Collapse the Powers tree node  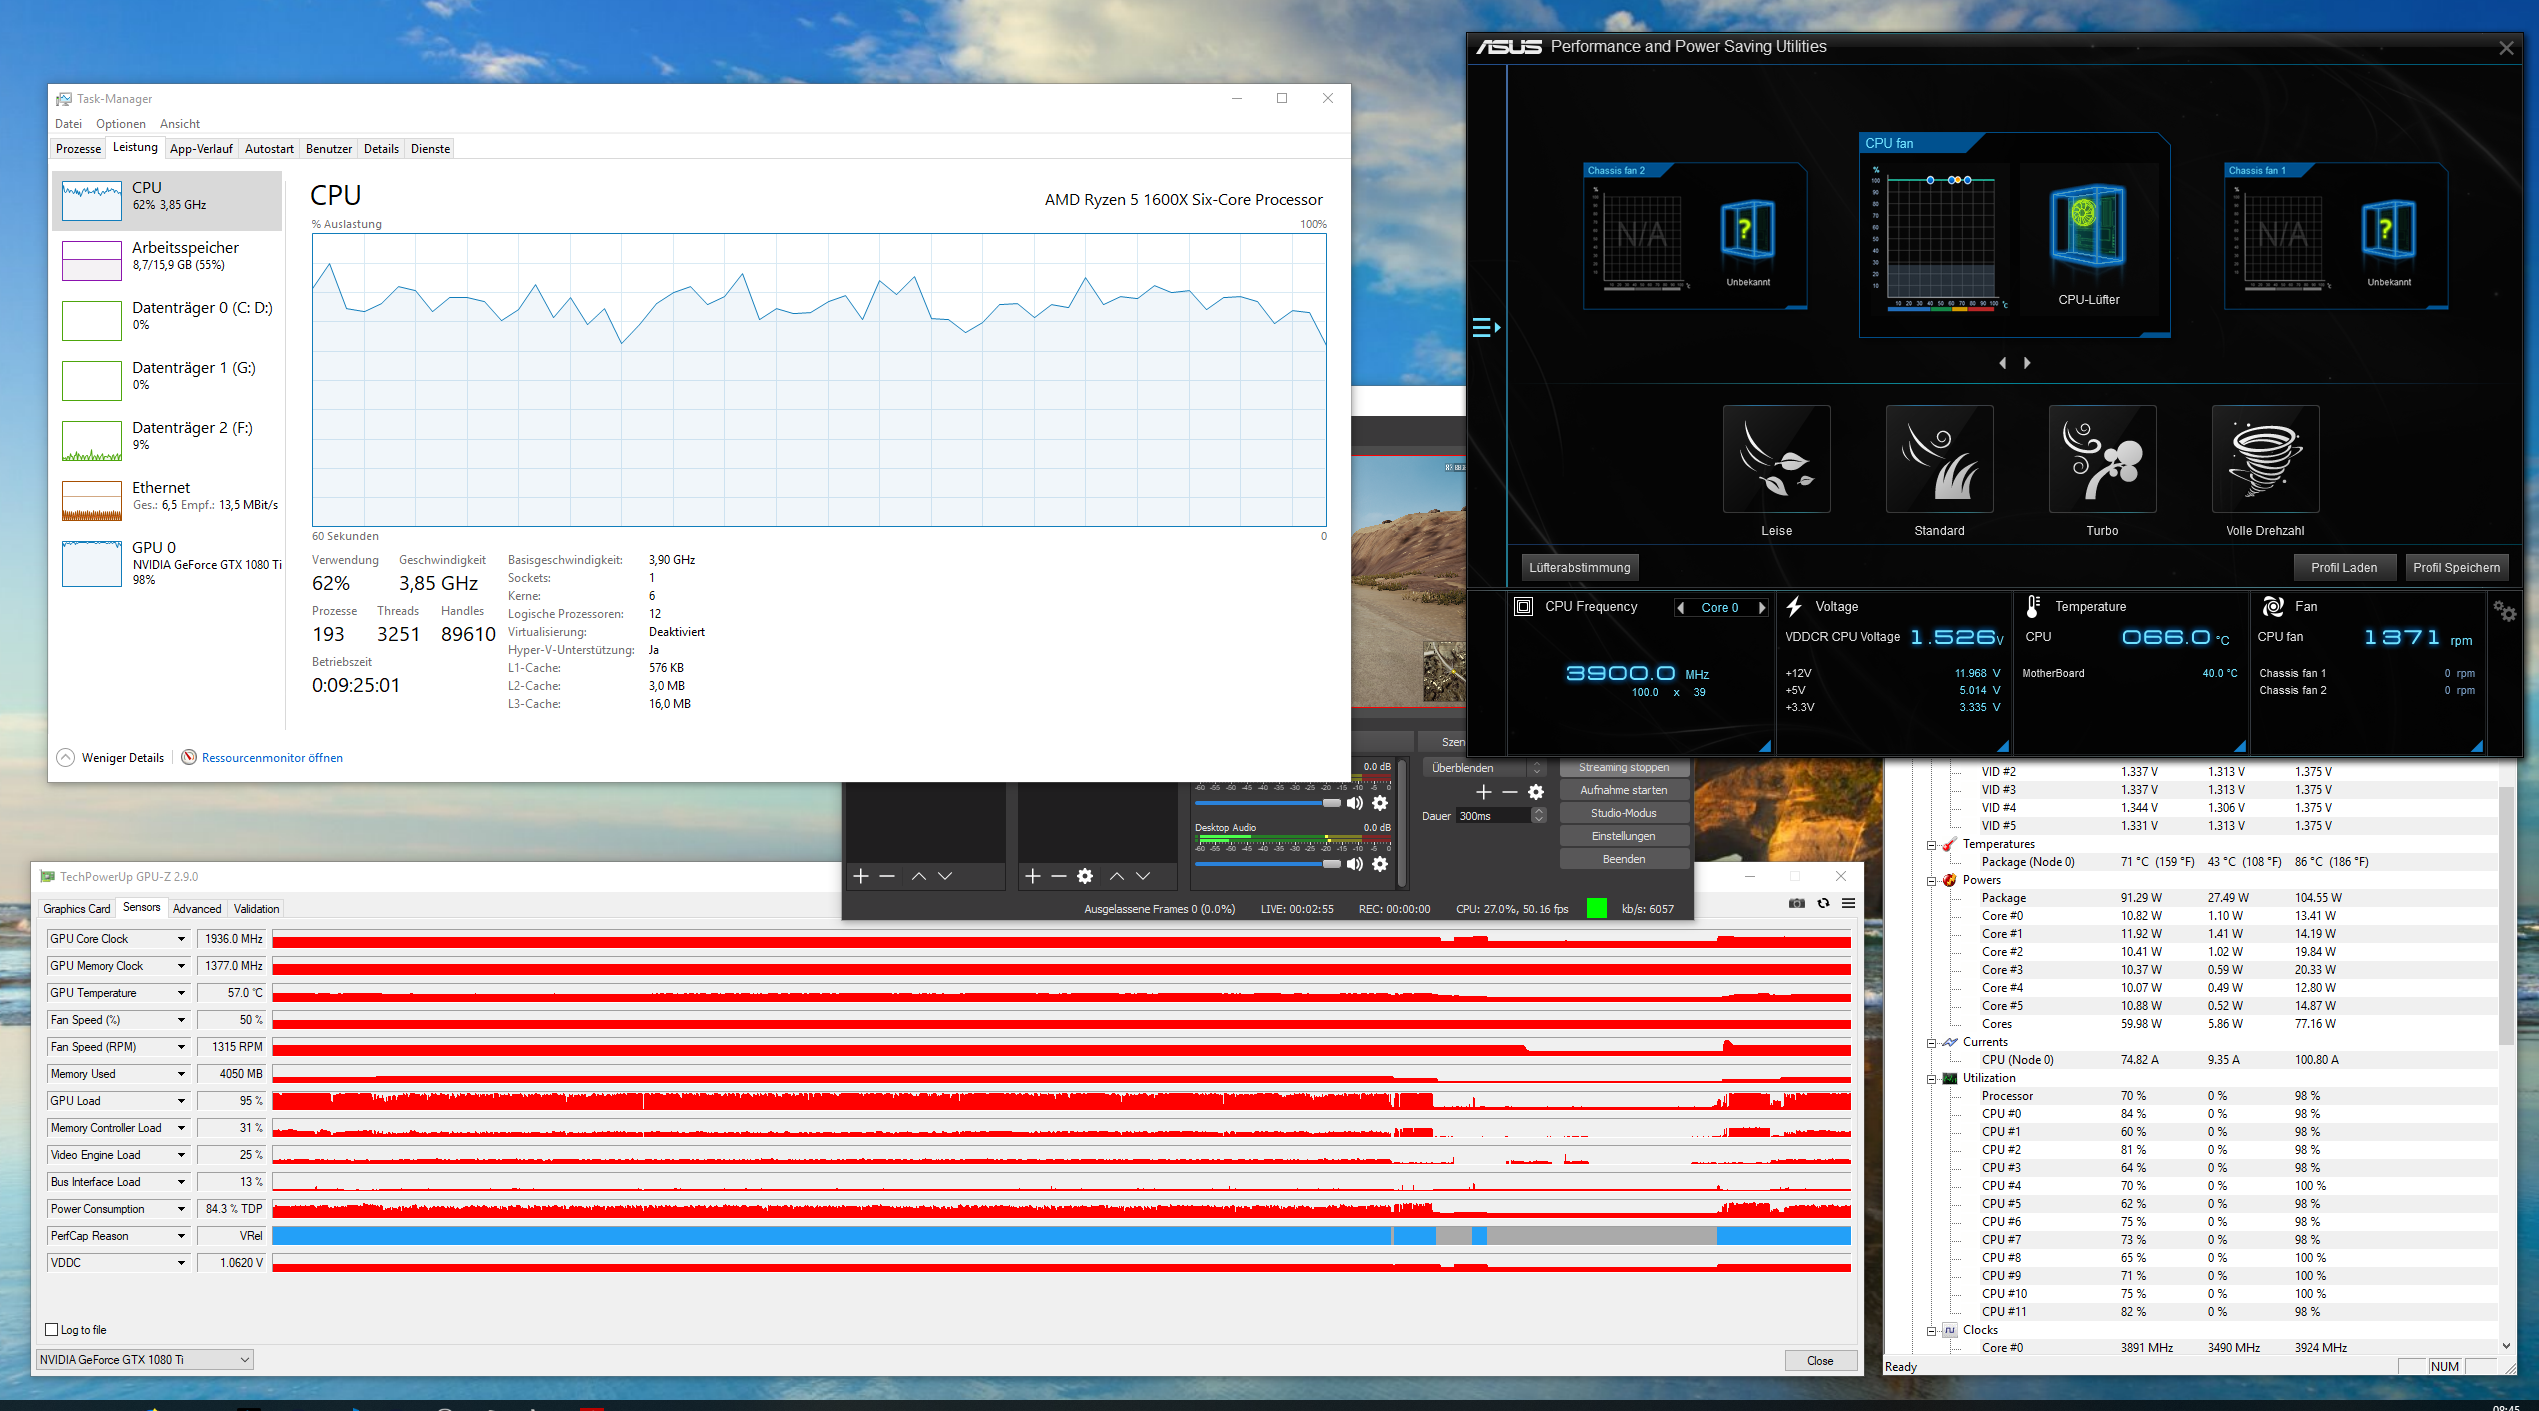[x=1932, y=880]
